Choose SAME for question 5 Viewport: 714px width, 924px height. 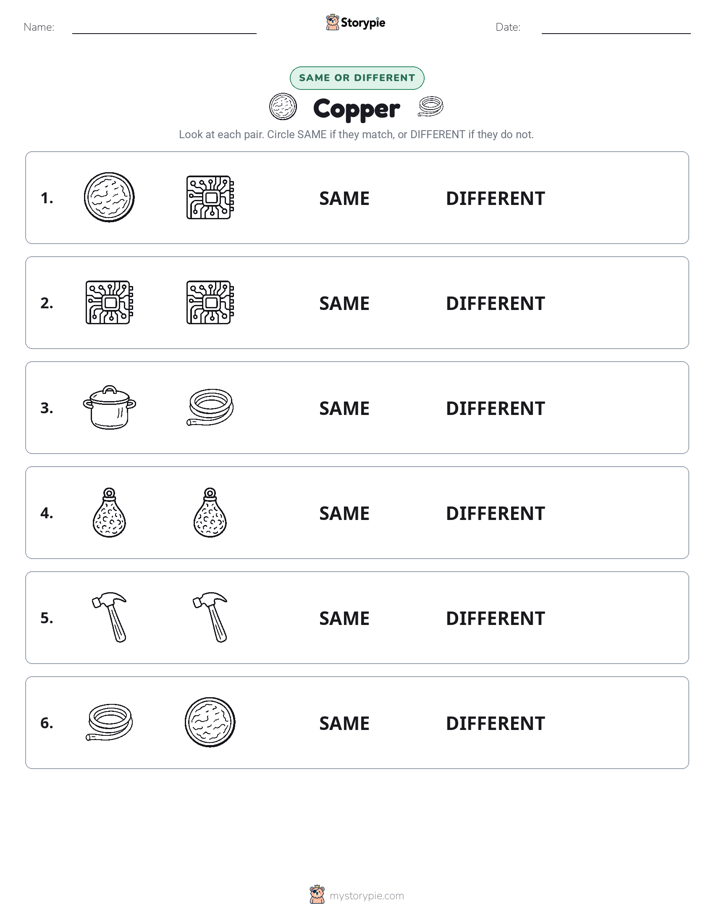[x=344, y=618]
